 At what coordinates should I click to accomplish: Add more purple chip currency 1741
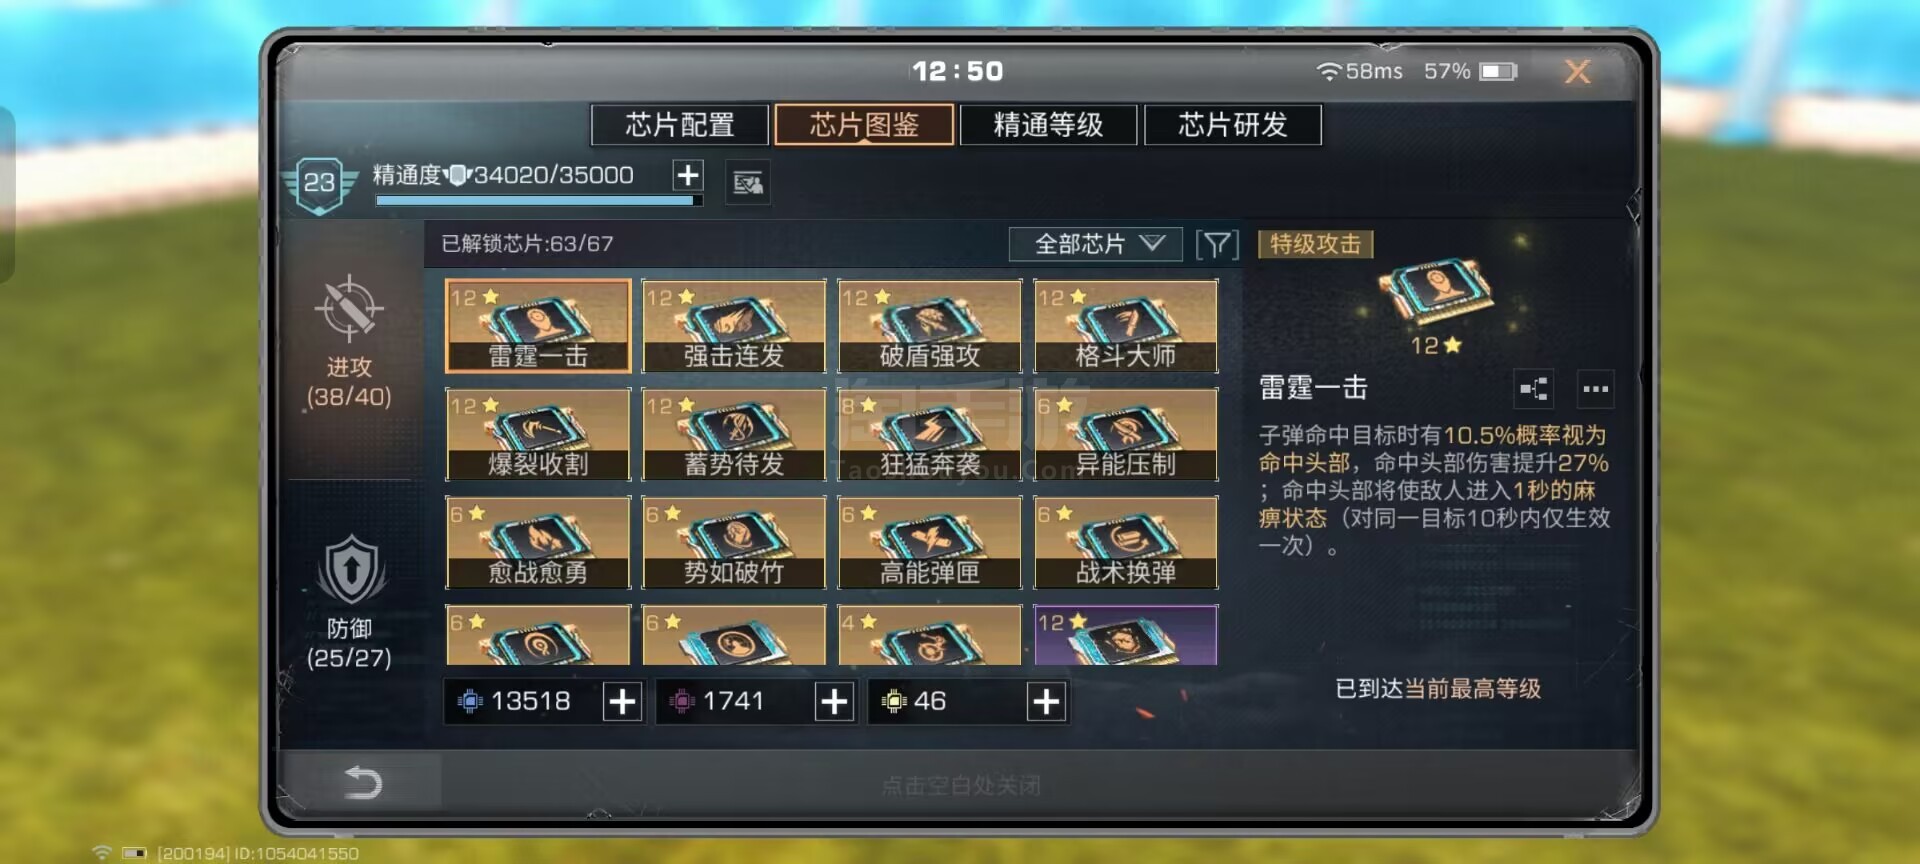click(x=834, y=702)
